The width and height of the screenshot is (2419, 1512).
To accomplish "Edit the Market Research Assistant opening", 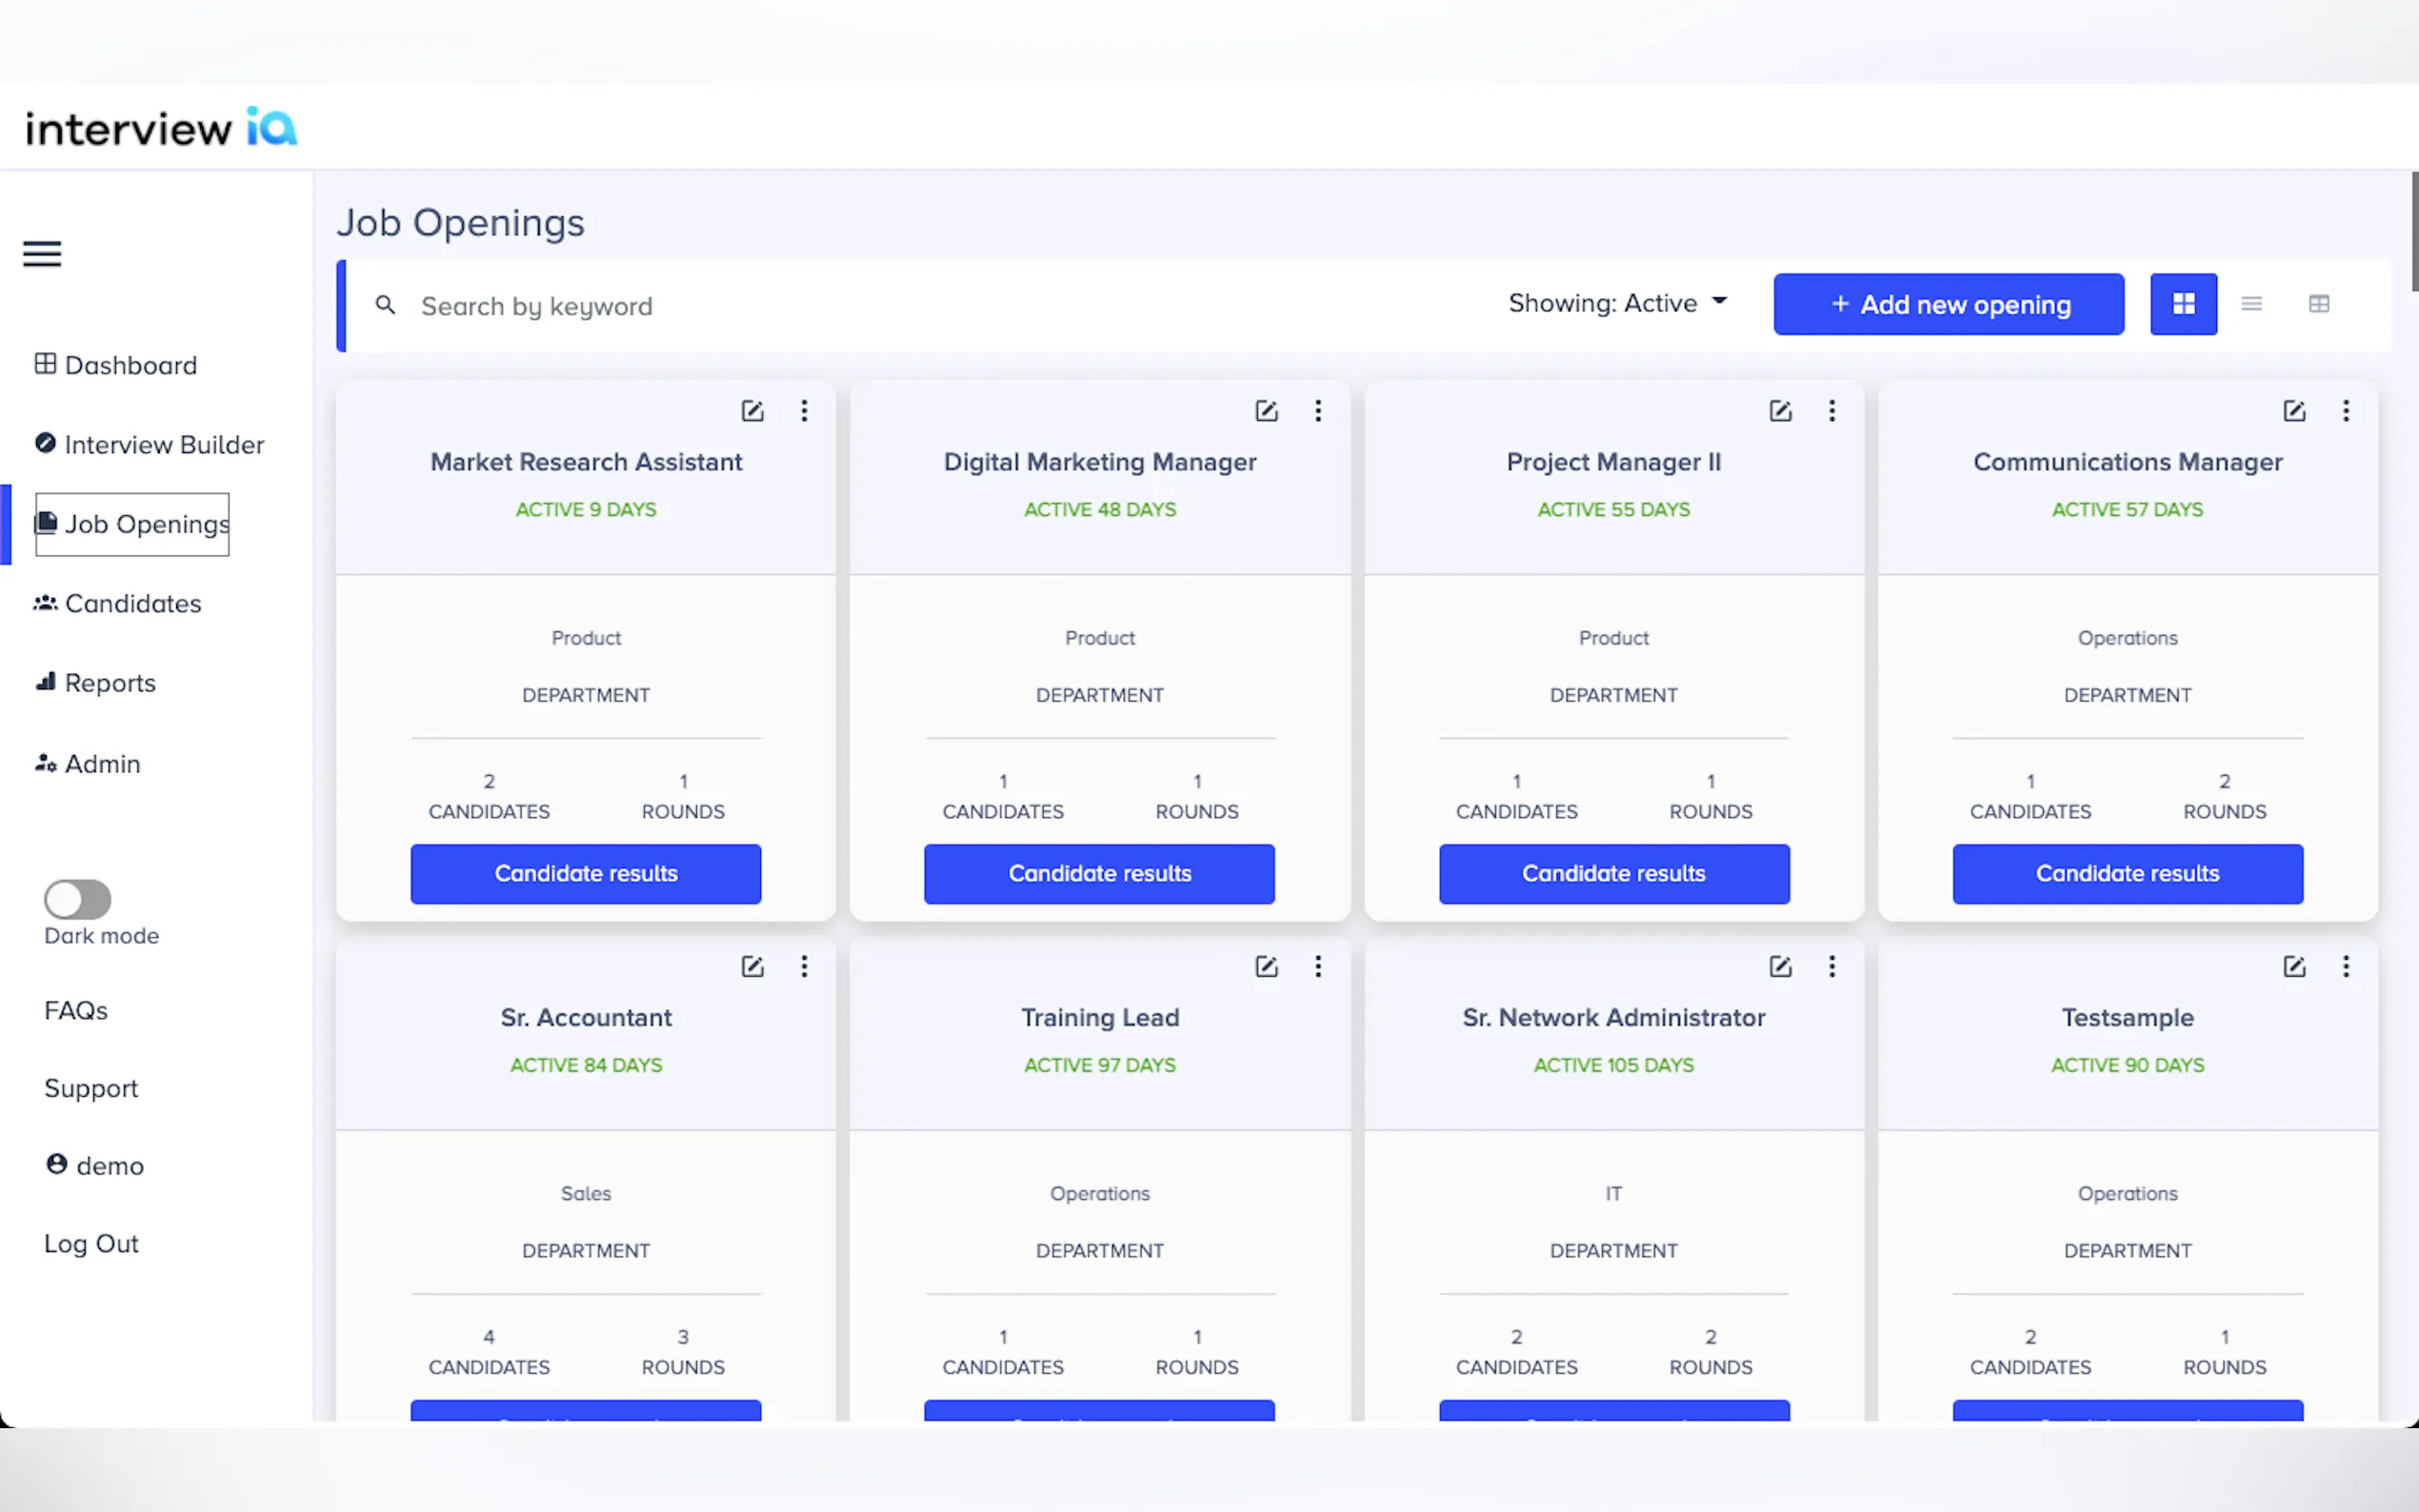I will [752, 411].
